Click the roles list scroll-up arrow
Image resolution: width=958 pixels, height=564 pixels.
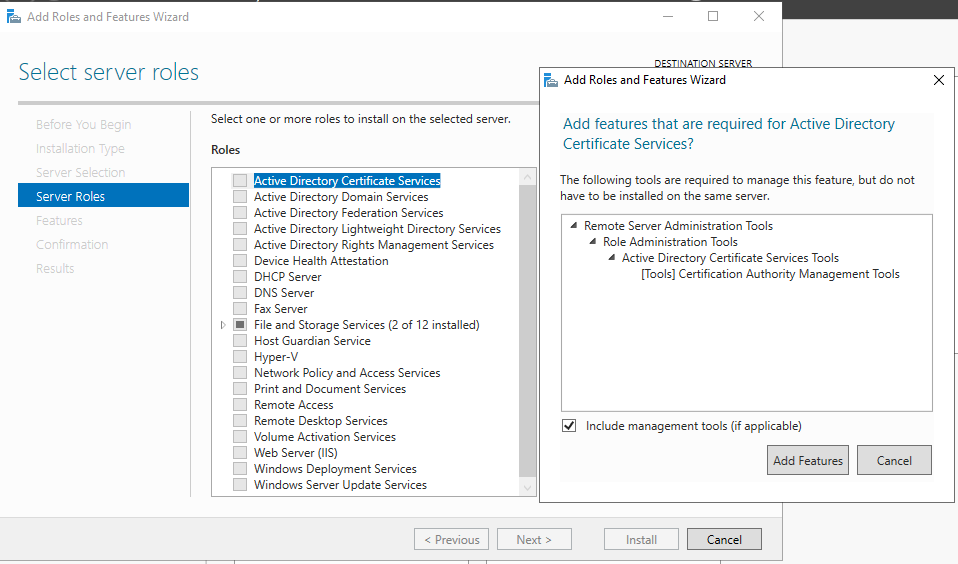tap(527, 177)
